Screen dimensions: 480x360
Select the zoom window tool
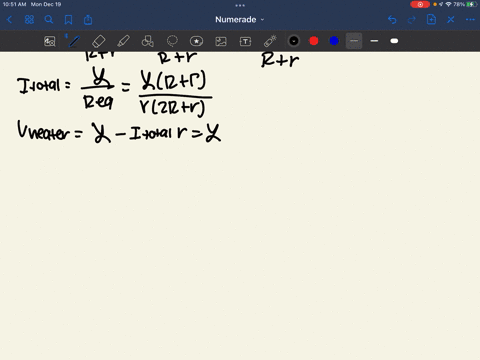[x=50, y=41]
